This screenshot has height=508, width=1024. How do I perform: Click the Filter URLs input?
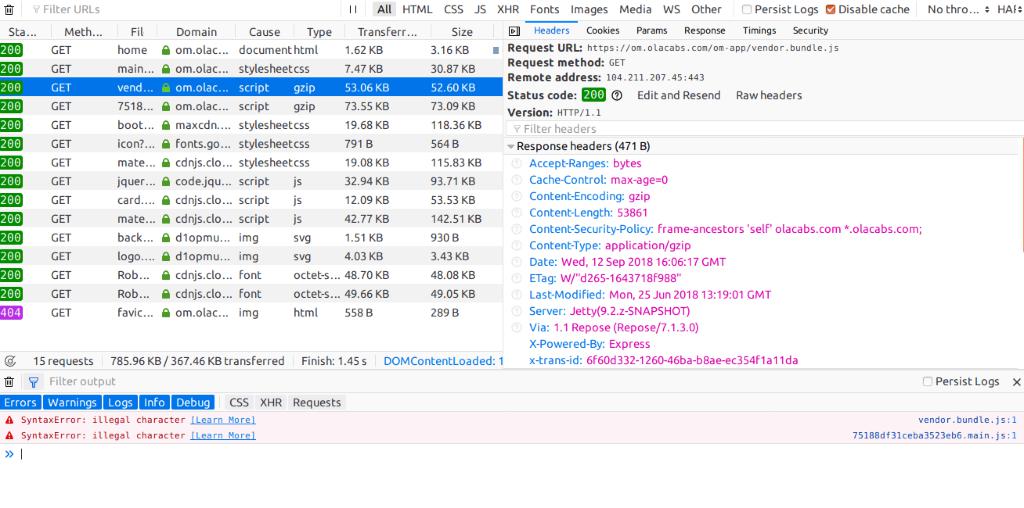183,10
